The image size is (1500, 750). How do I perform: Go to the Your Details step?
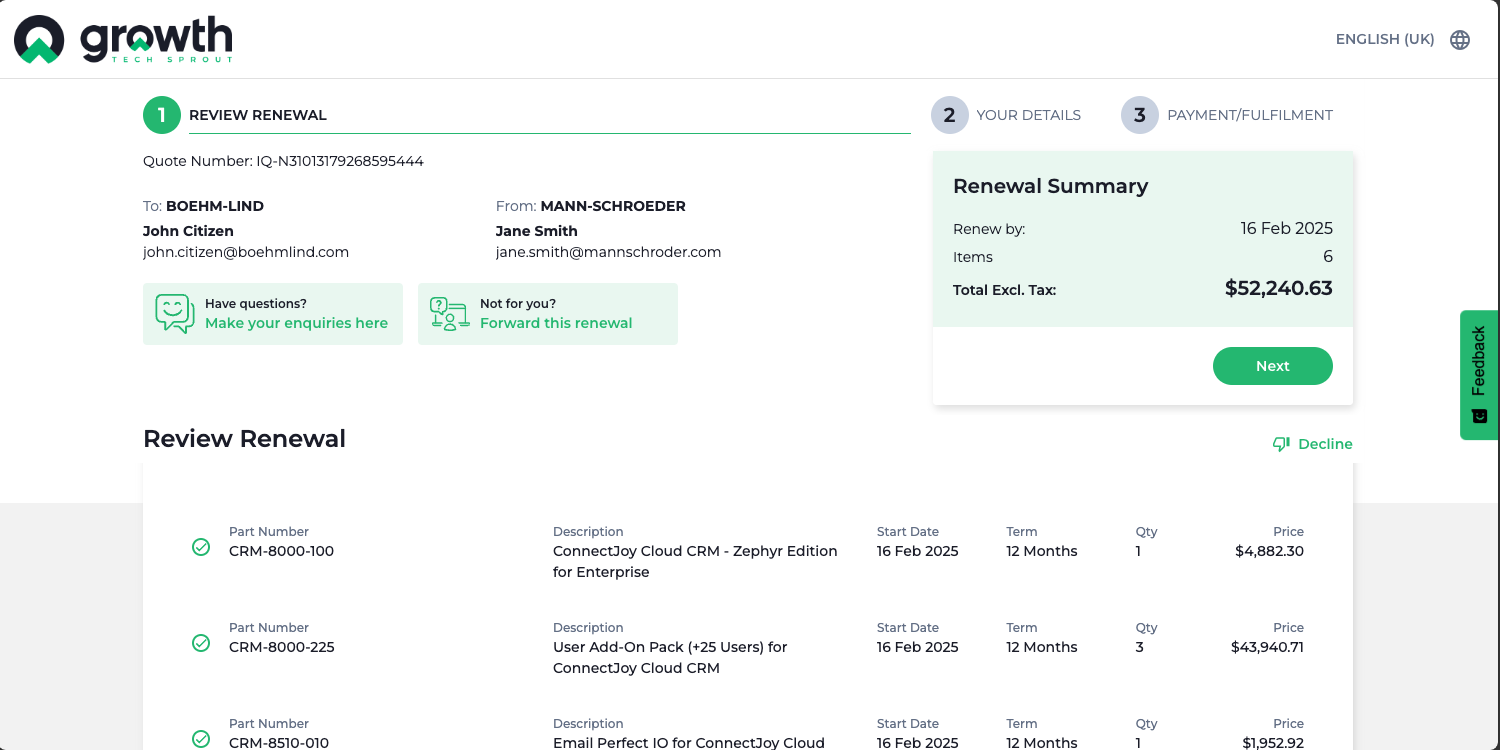point(1028,115)
